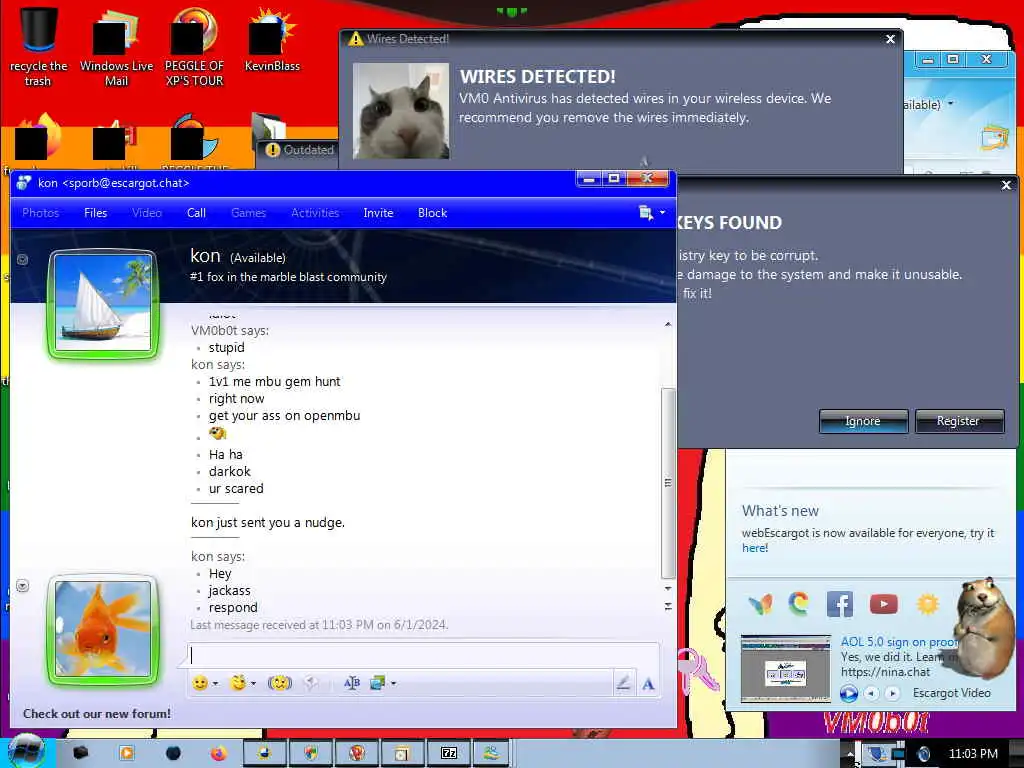Click the Windows security shield taskbar button

(x=311, y=754)
